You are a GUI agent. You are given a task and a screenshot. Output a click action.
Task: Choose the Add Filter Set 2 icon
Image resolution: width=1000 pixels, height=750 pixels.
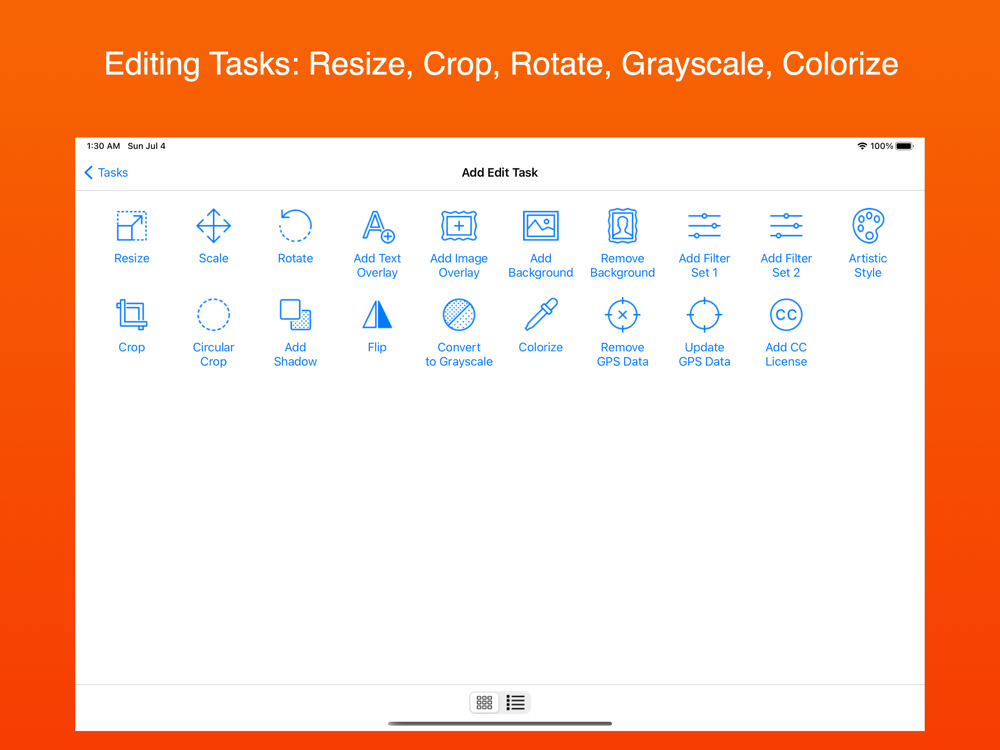pyautogui.click(x=786, y=226)
